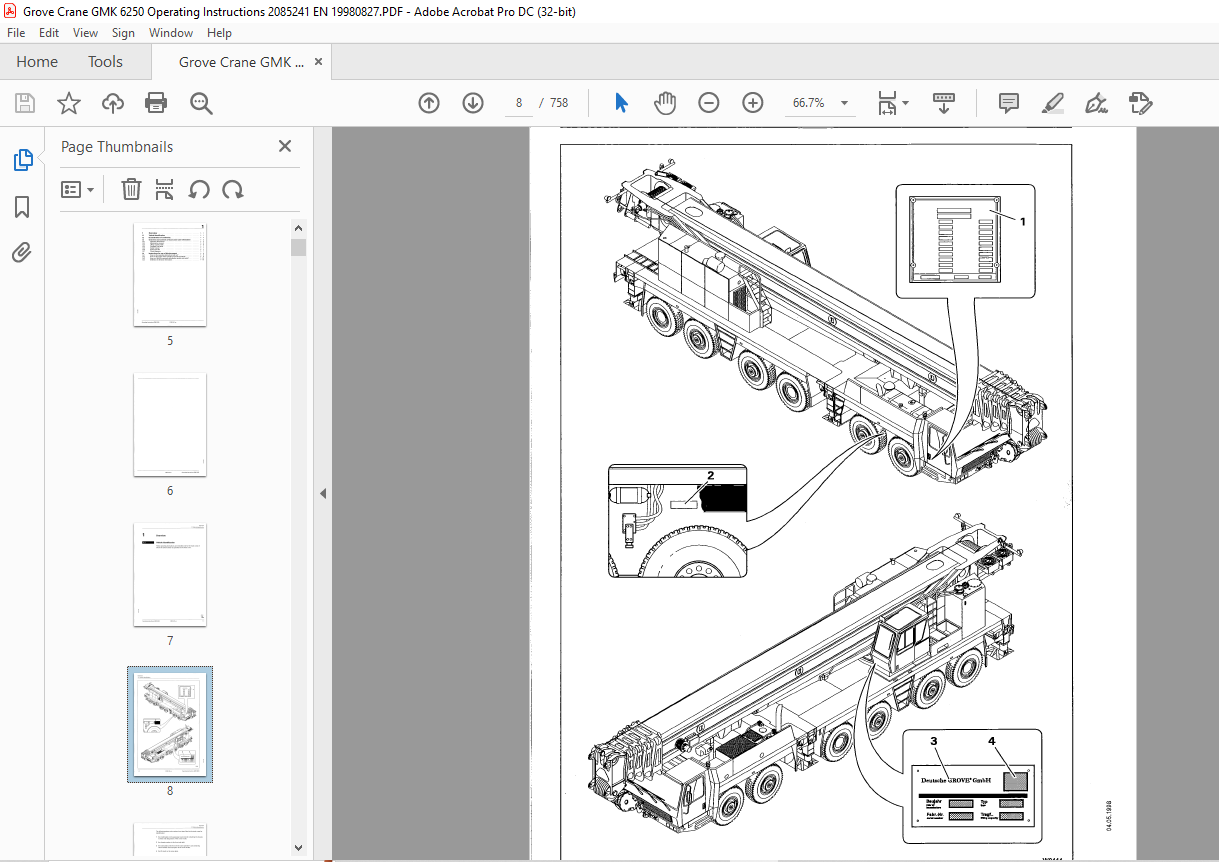Zoom out with minus button
Image resolution: width=1219 pixels, height=862 pixels.
click(x=709, y=103)
